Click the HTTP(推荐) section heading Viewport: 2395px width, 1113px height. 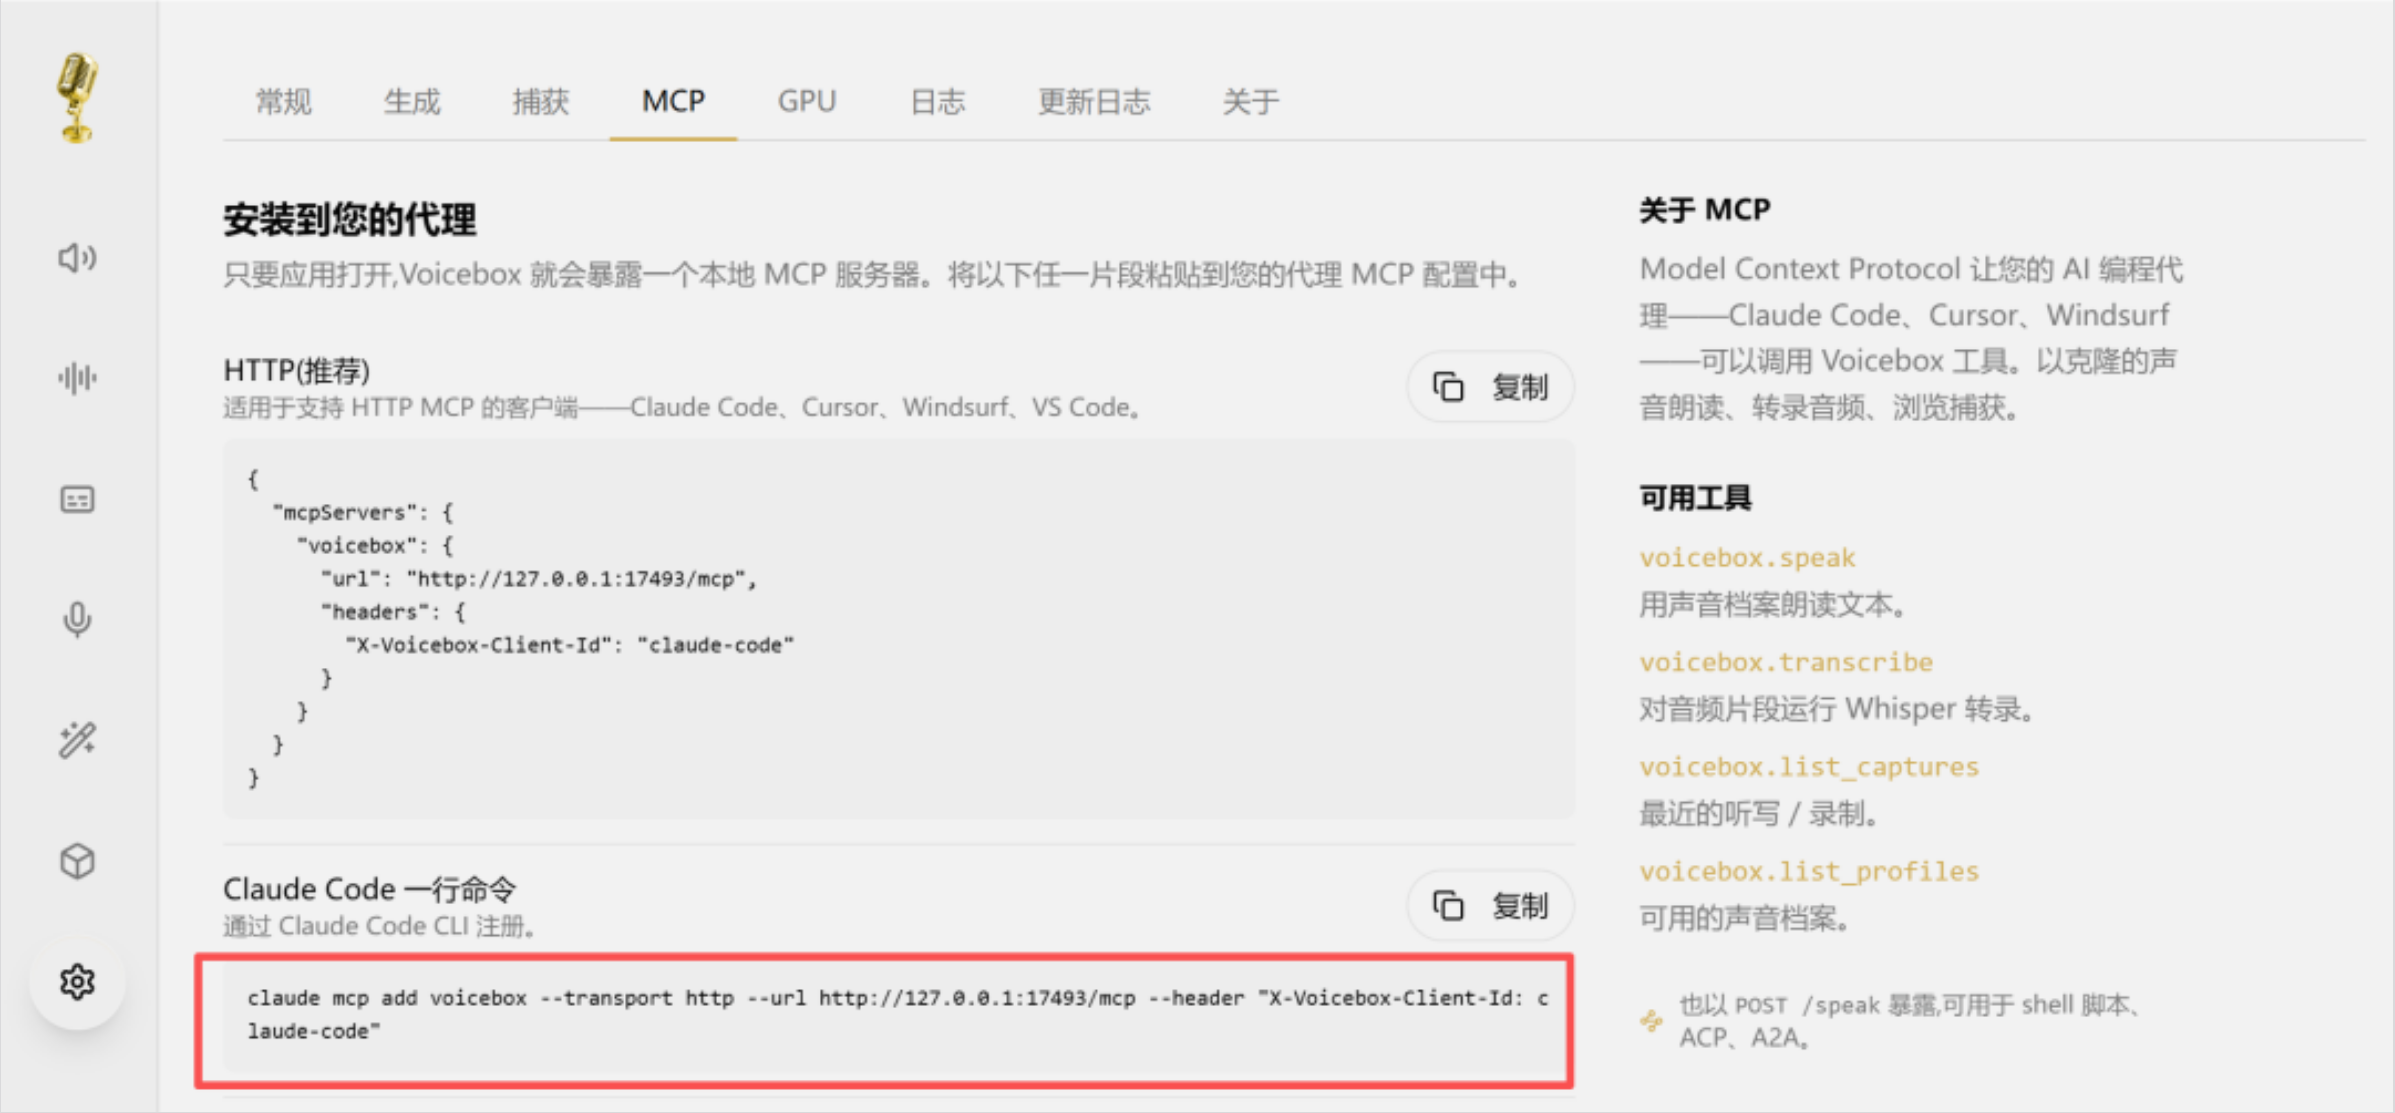click(x=297, y=371)
